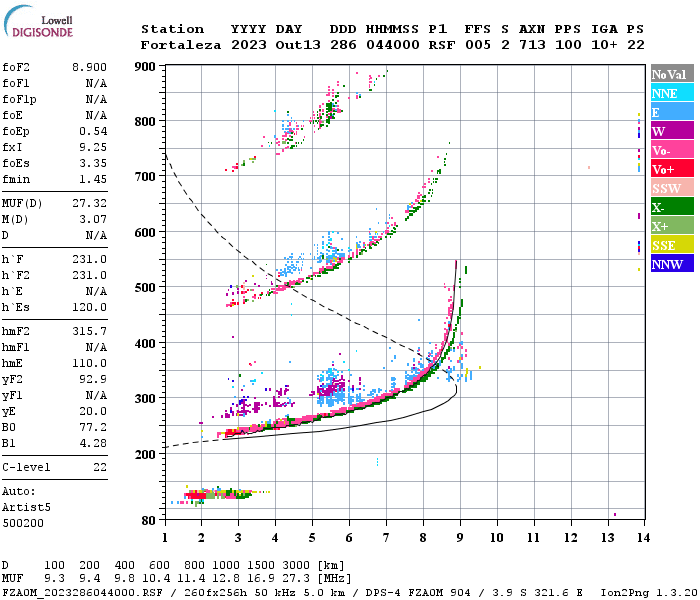Select the W purple legend swatch
Image resolution: width=700 pixels, height=600 pixels.
672,131
